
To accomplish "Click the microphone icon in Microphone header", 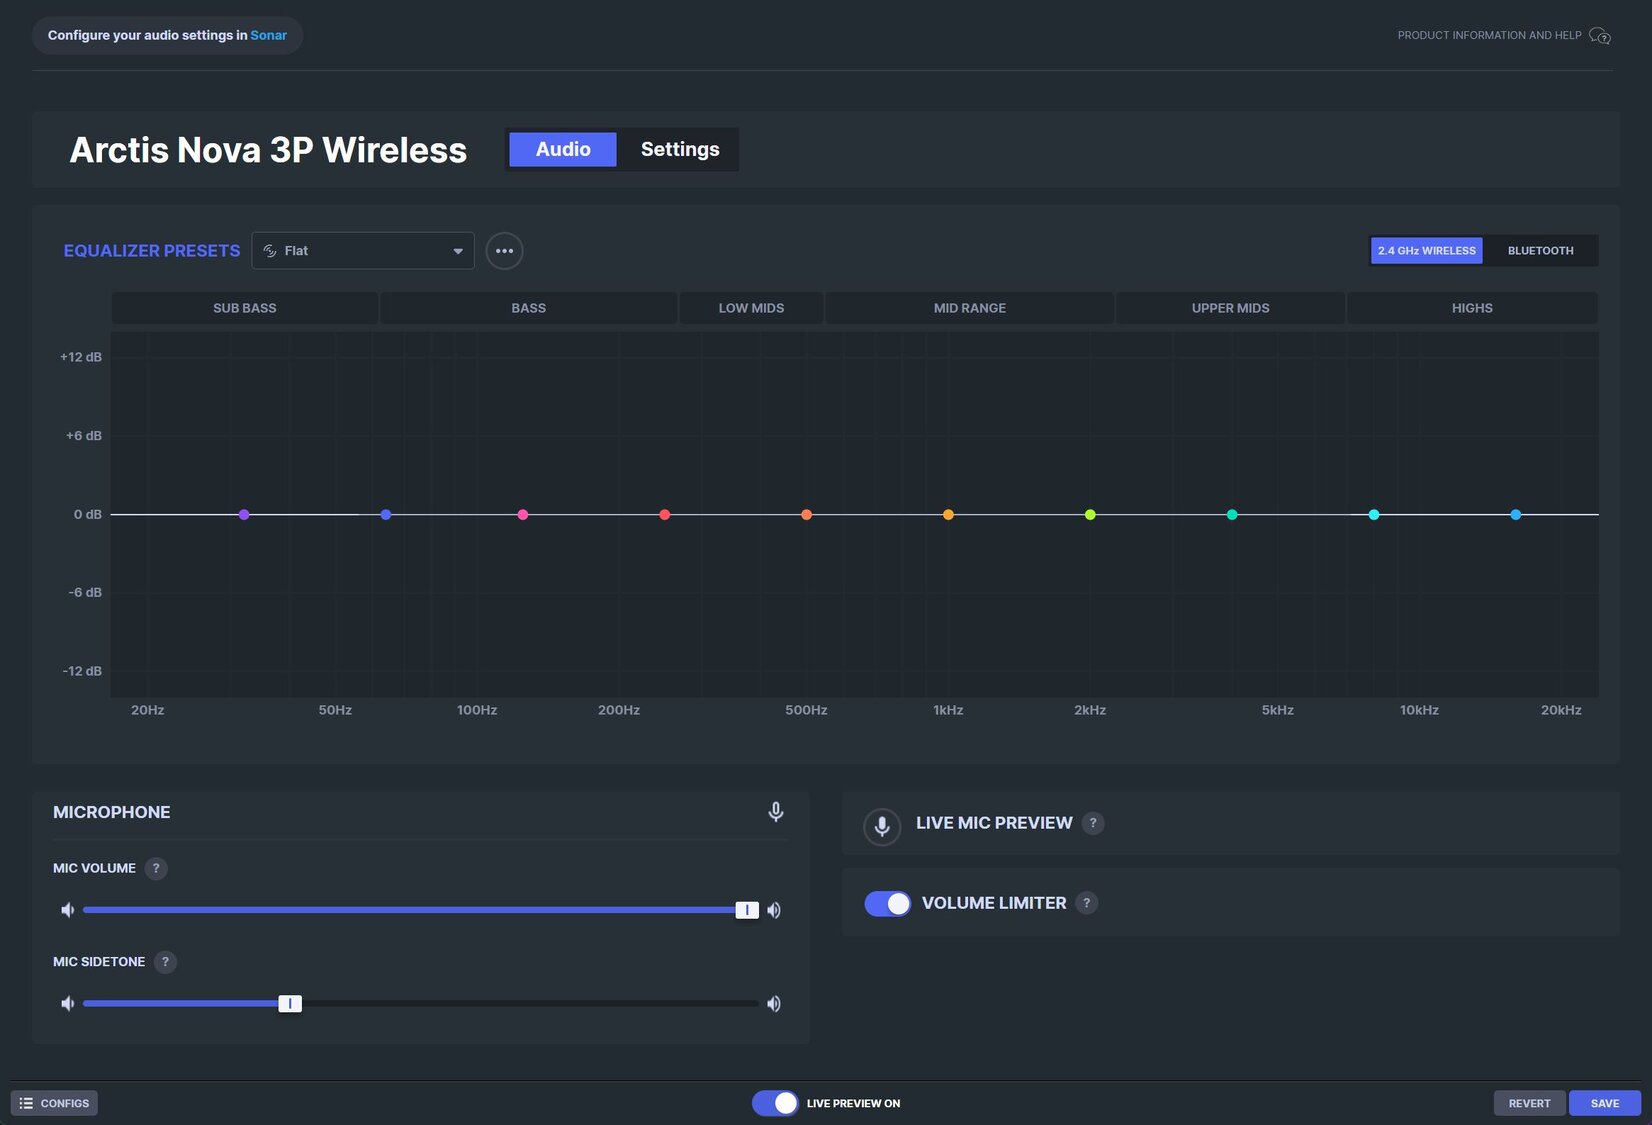I will (775, 812).
